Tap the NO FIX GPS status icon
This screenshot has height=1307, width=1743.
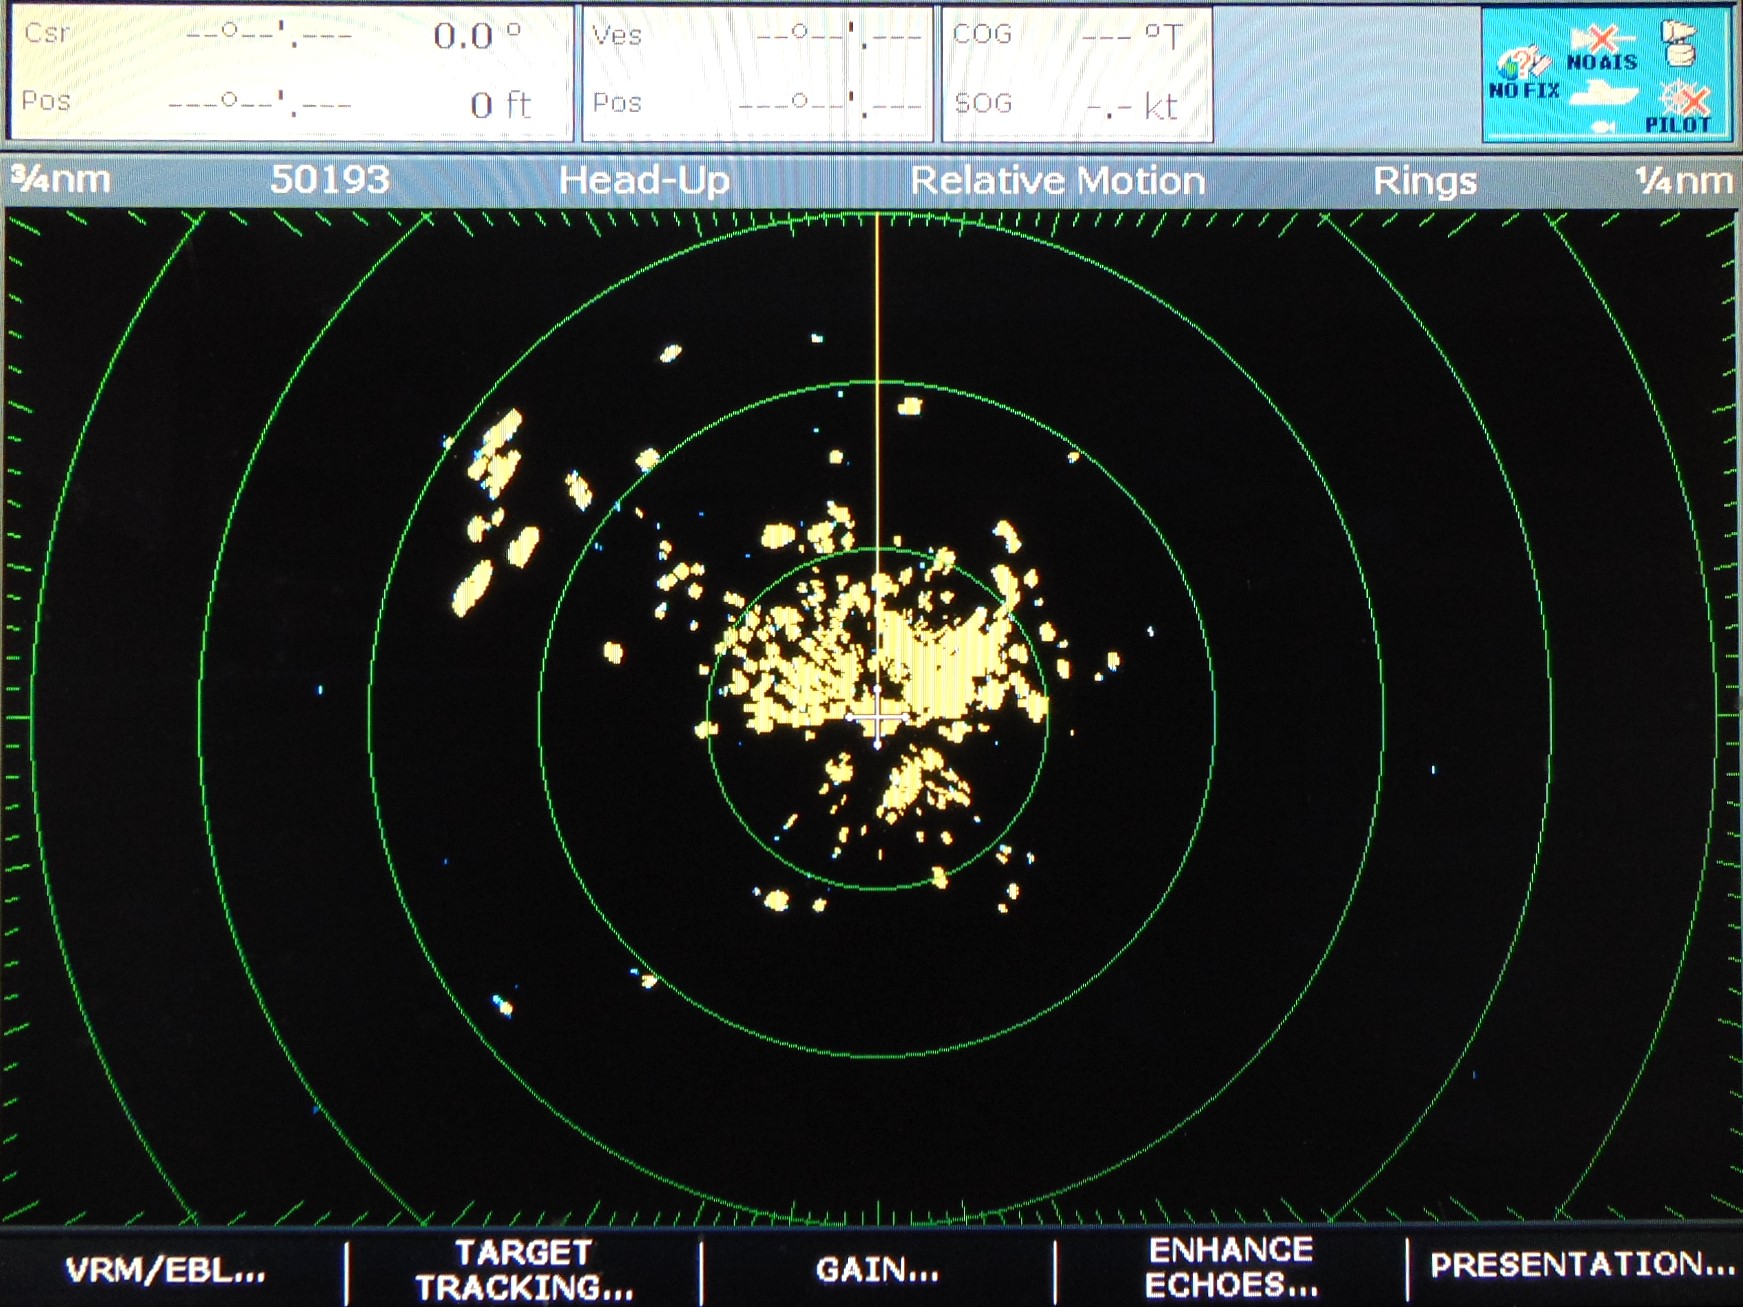(x=1524, y=74)
